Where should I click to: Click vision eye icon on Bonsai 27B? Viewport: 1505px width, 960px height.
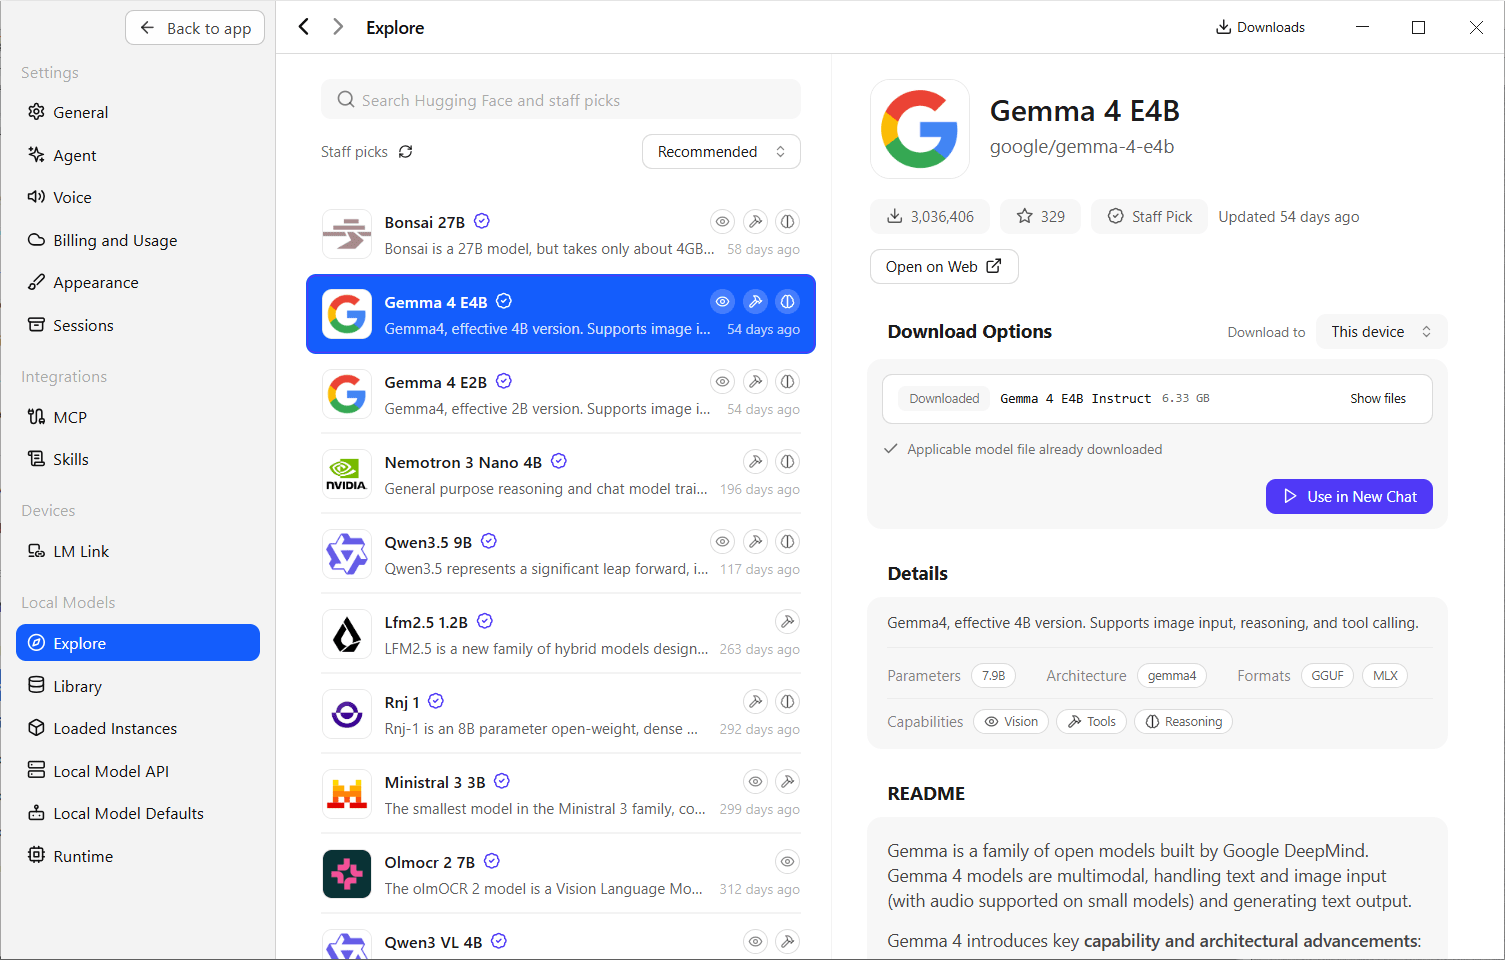(722, 222)
